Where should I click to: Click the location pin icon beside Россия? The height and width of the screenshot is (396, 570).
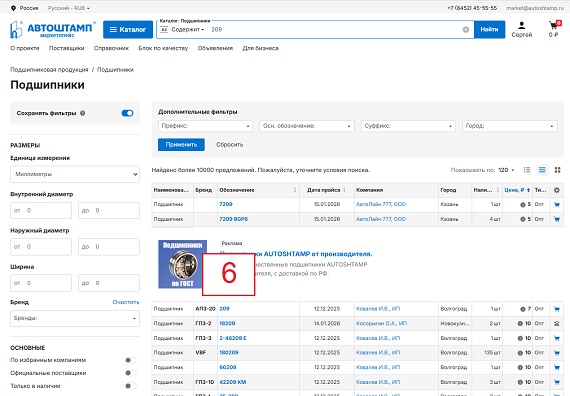[13, 8]
